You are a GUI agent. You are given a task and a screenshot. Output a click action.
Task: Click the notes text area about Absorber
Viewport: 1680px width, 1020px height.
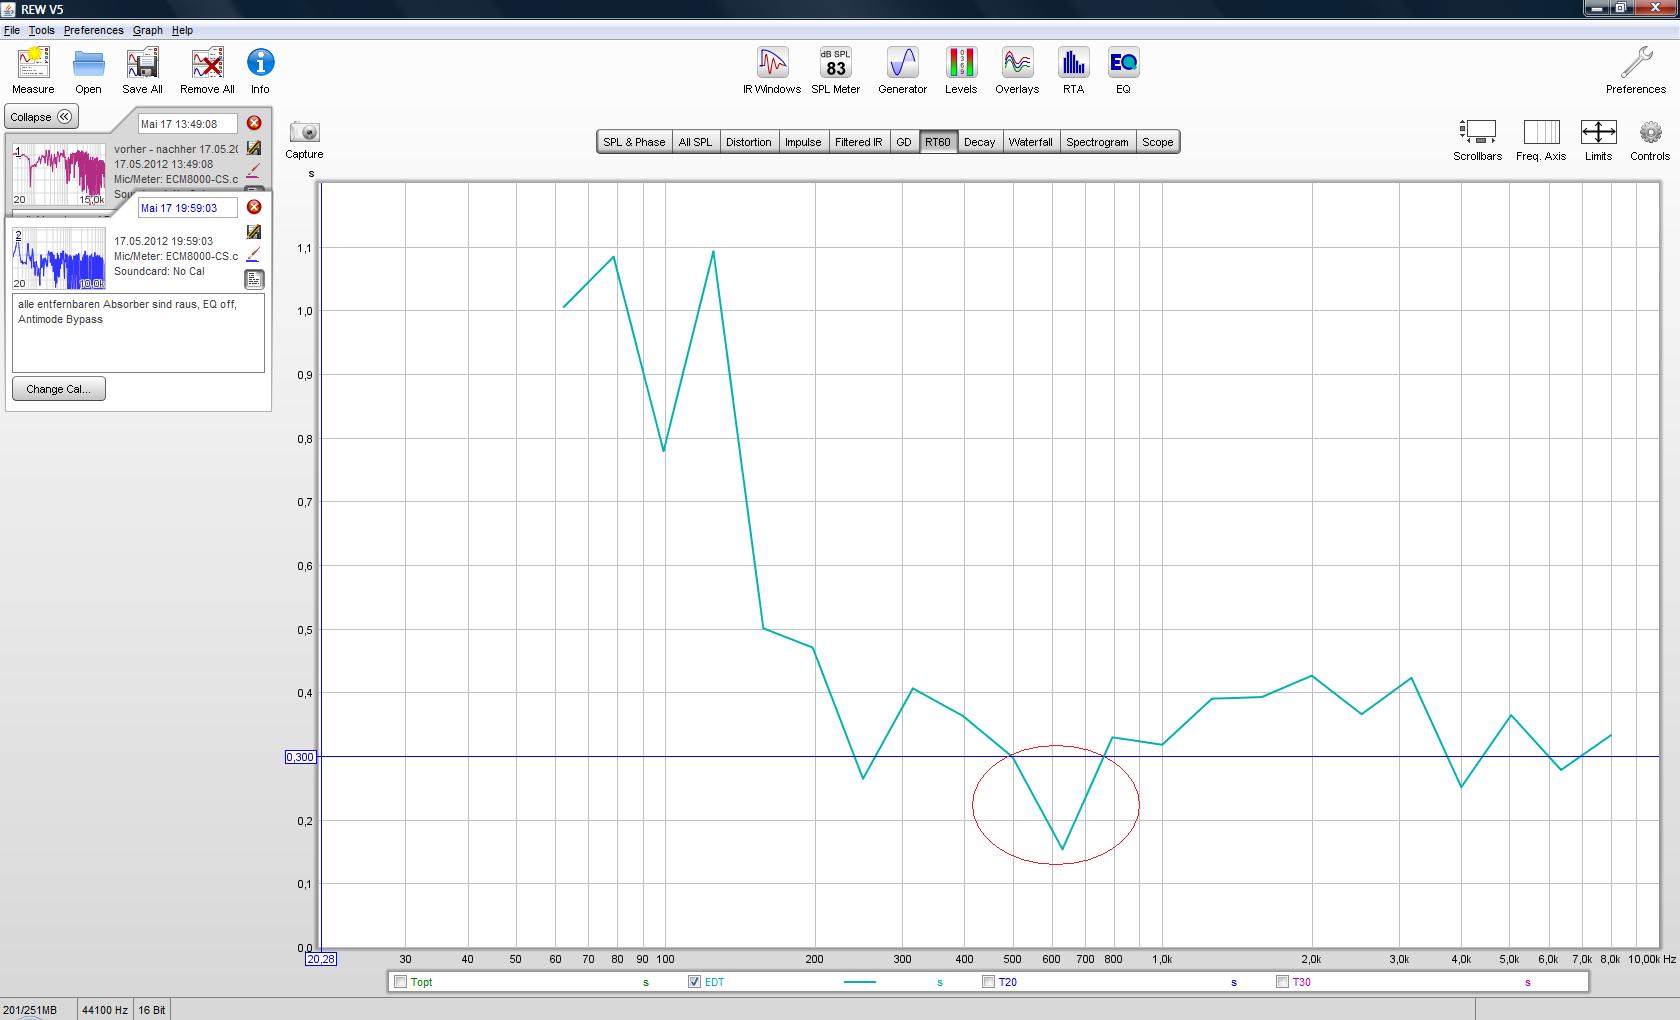click(x=138, y=333)
